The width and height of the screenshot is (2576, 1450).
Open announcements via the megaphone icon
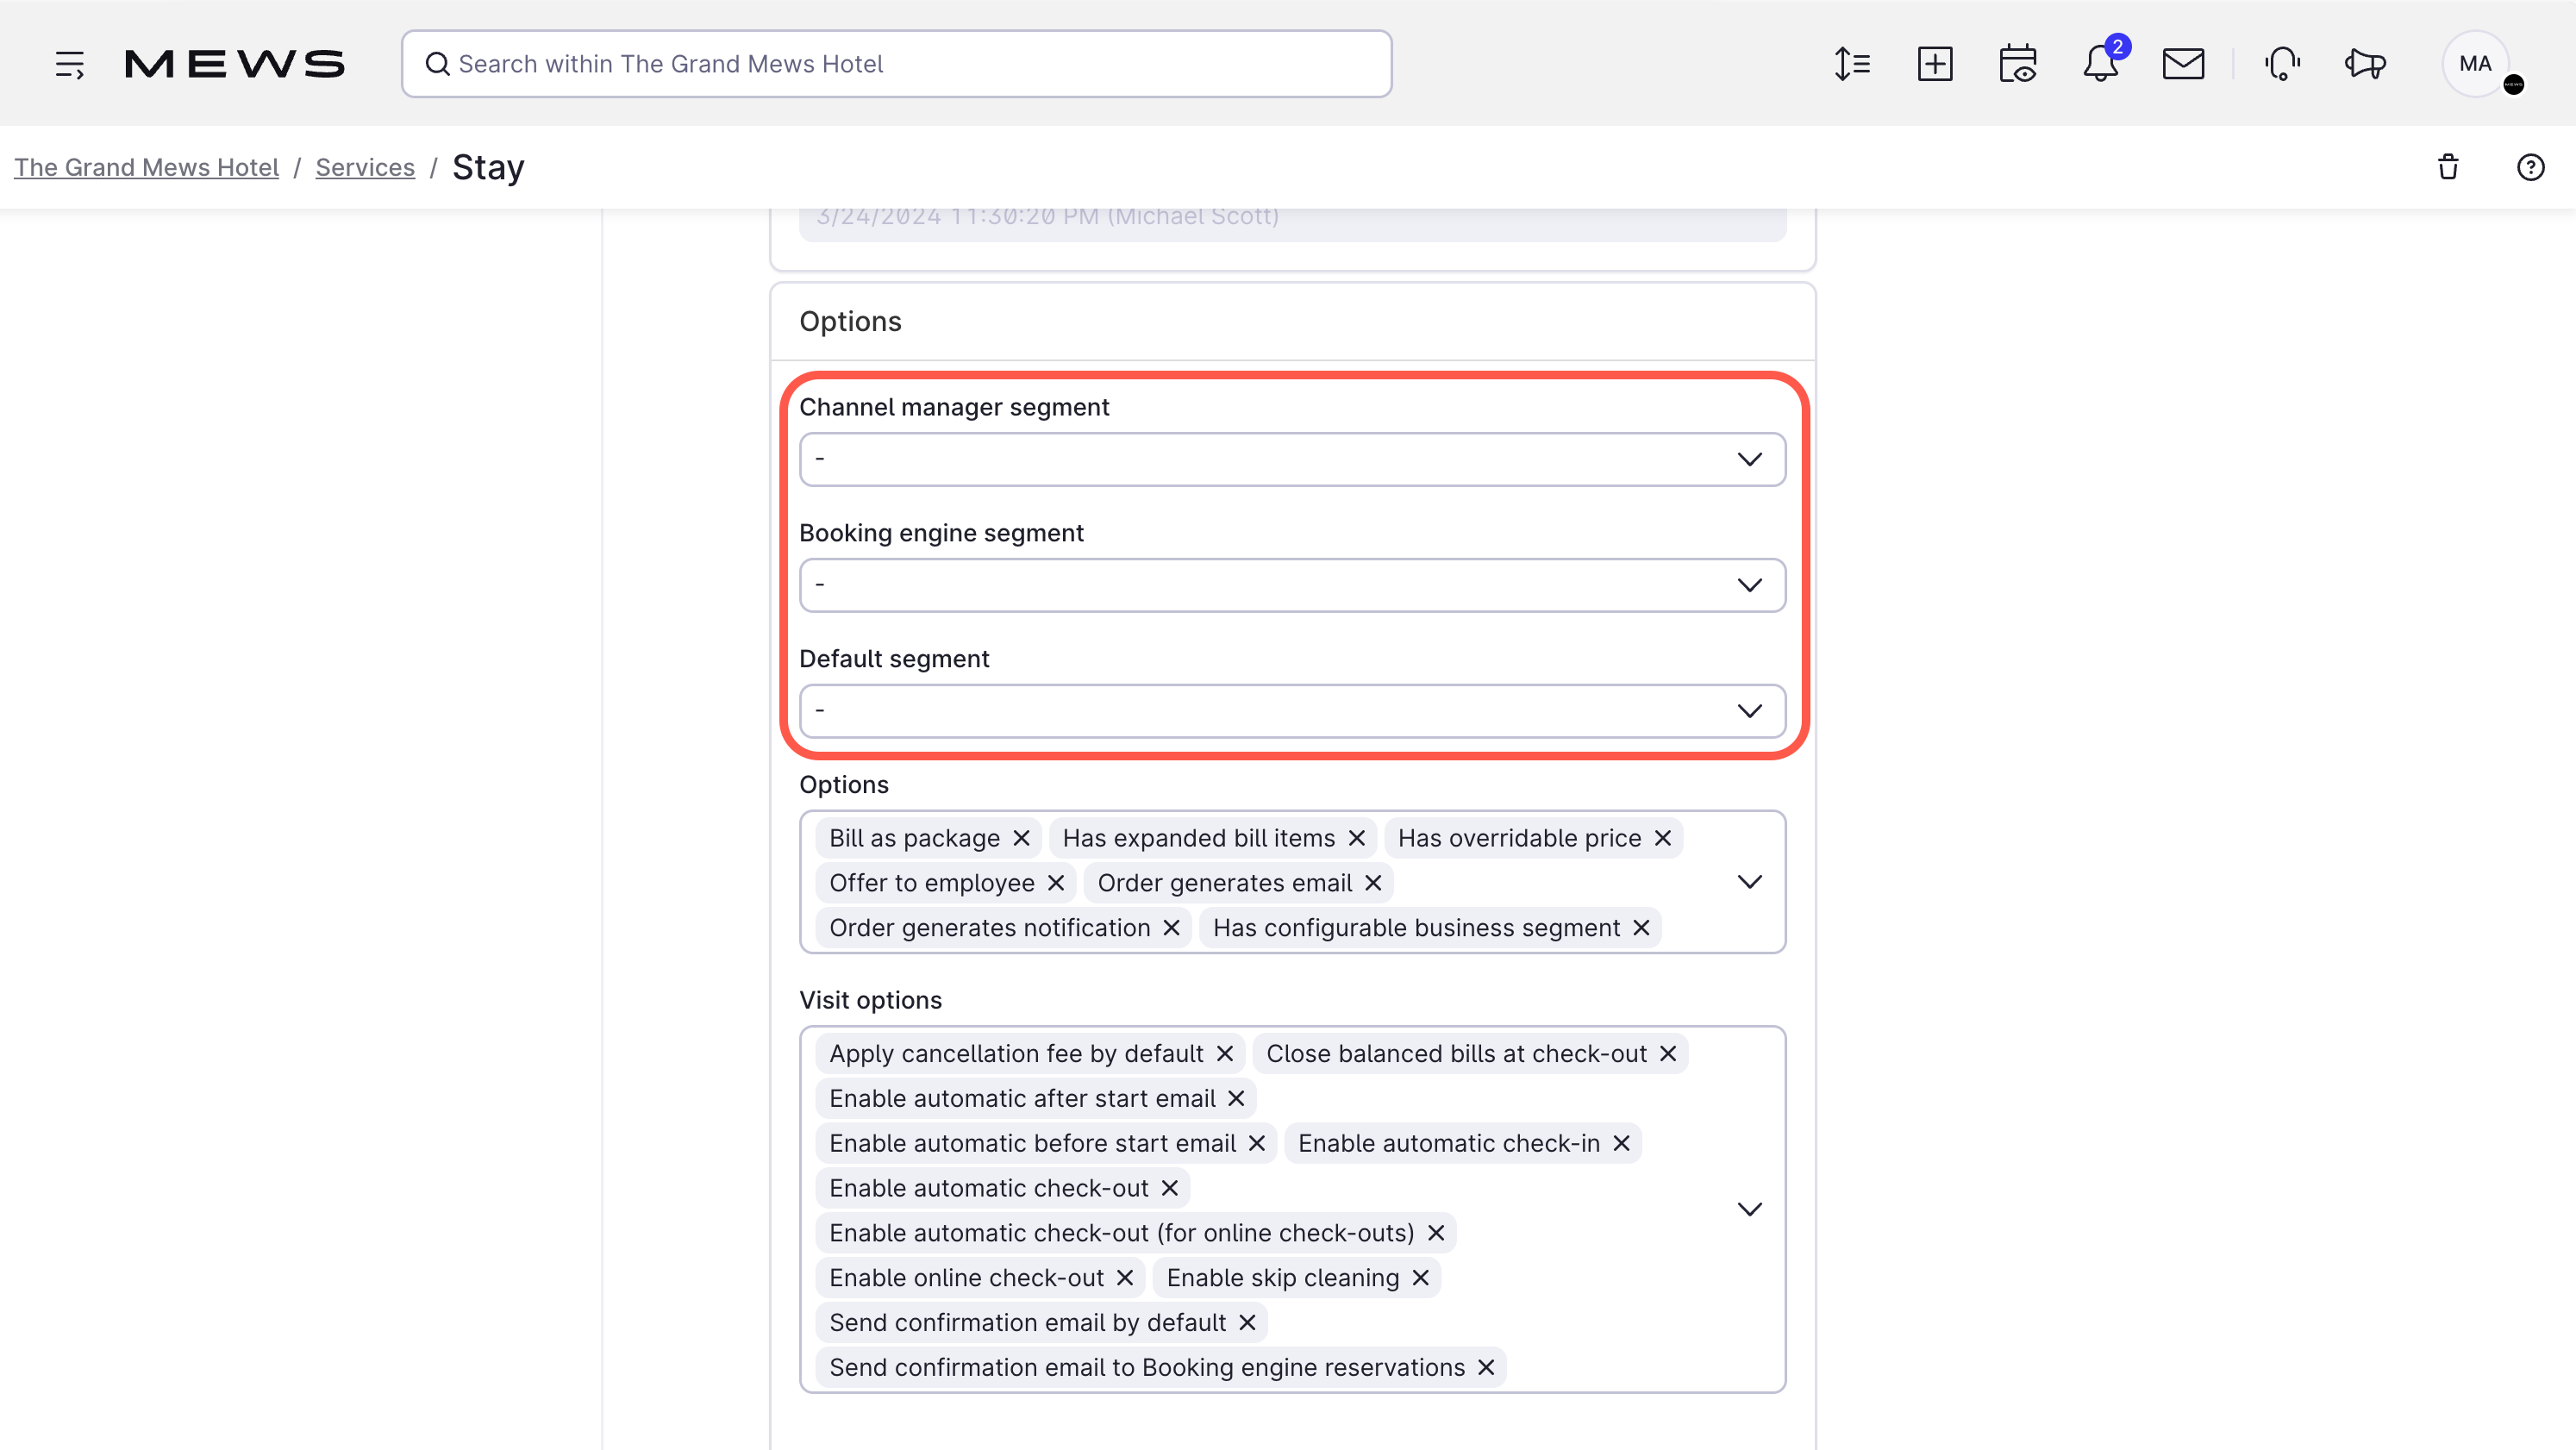pyautogui.click(x=2364, y=63)
